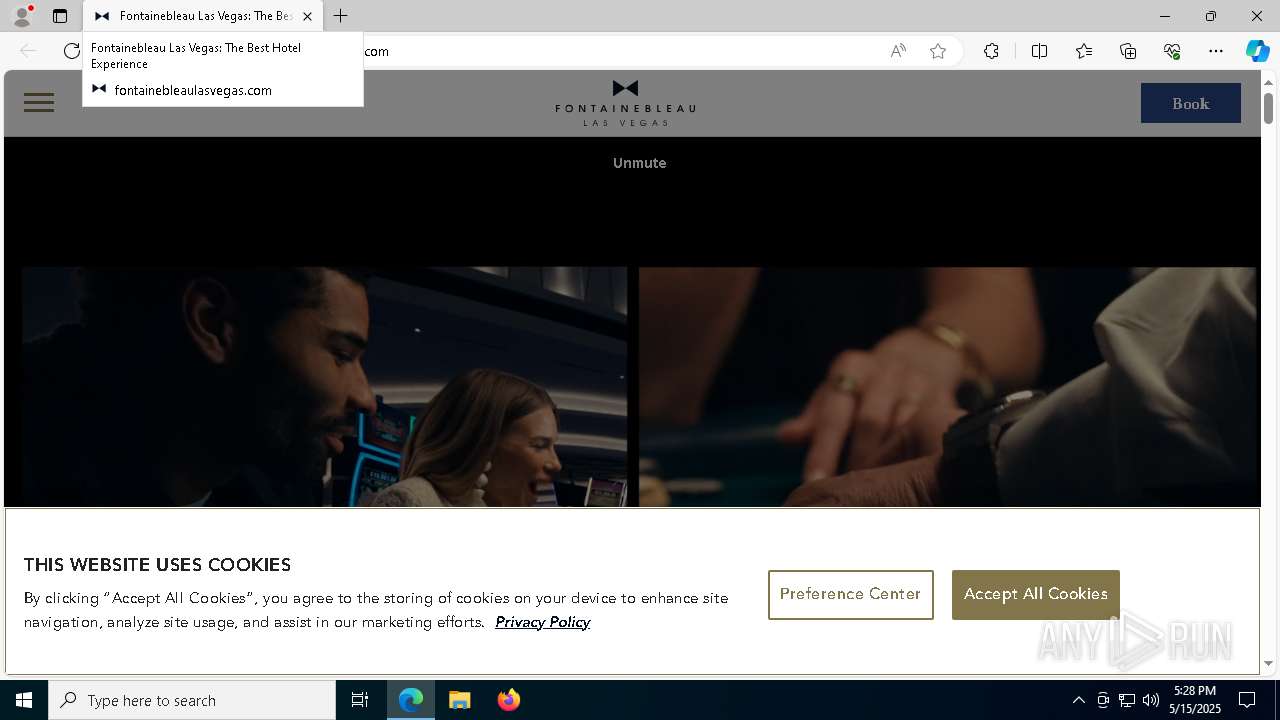This screenshot has width=1280, height=720.
Task: Click the address bar URL field
Action: click(620, 51)
